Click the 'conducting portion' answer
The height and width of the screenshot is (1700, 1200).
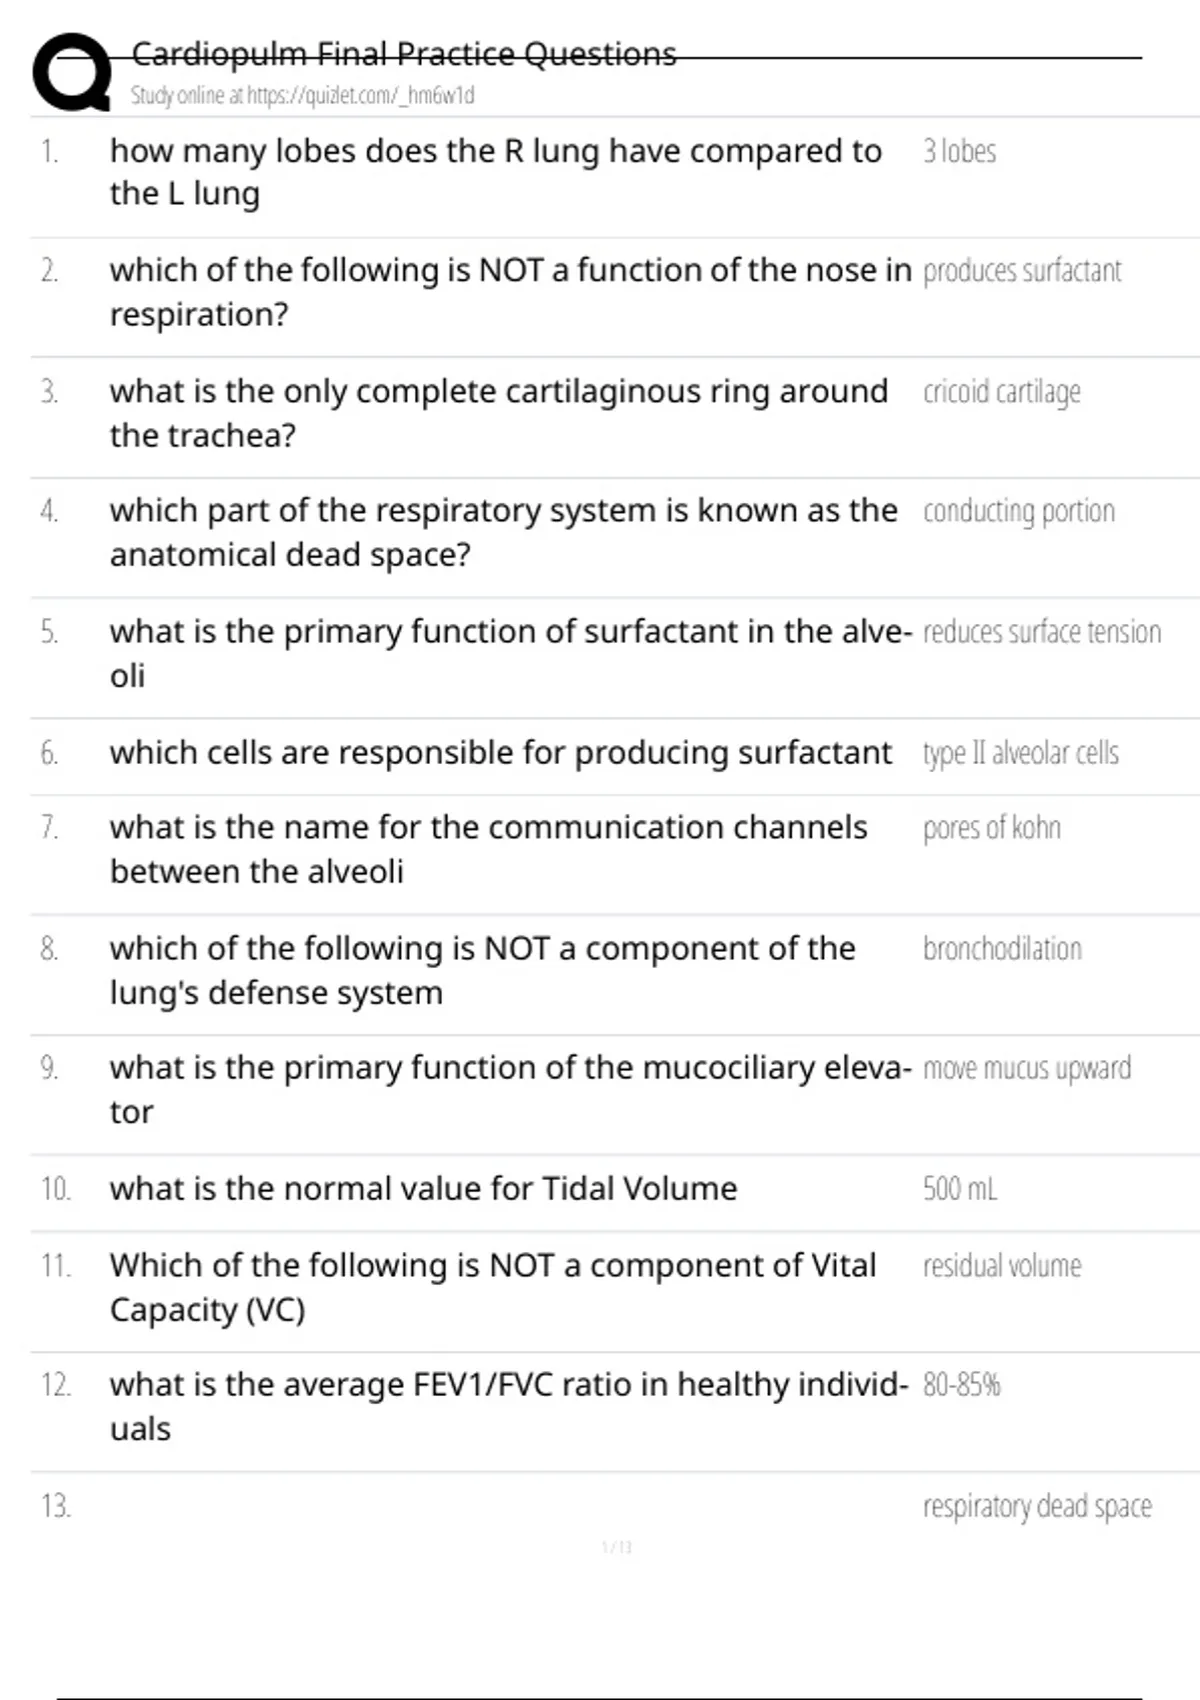click(1018, 512)
